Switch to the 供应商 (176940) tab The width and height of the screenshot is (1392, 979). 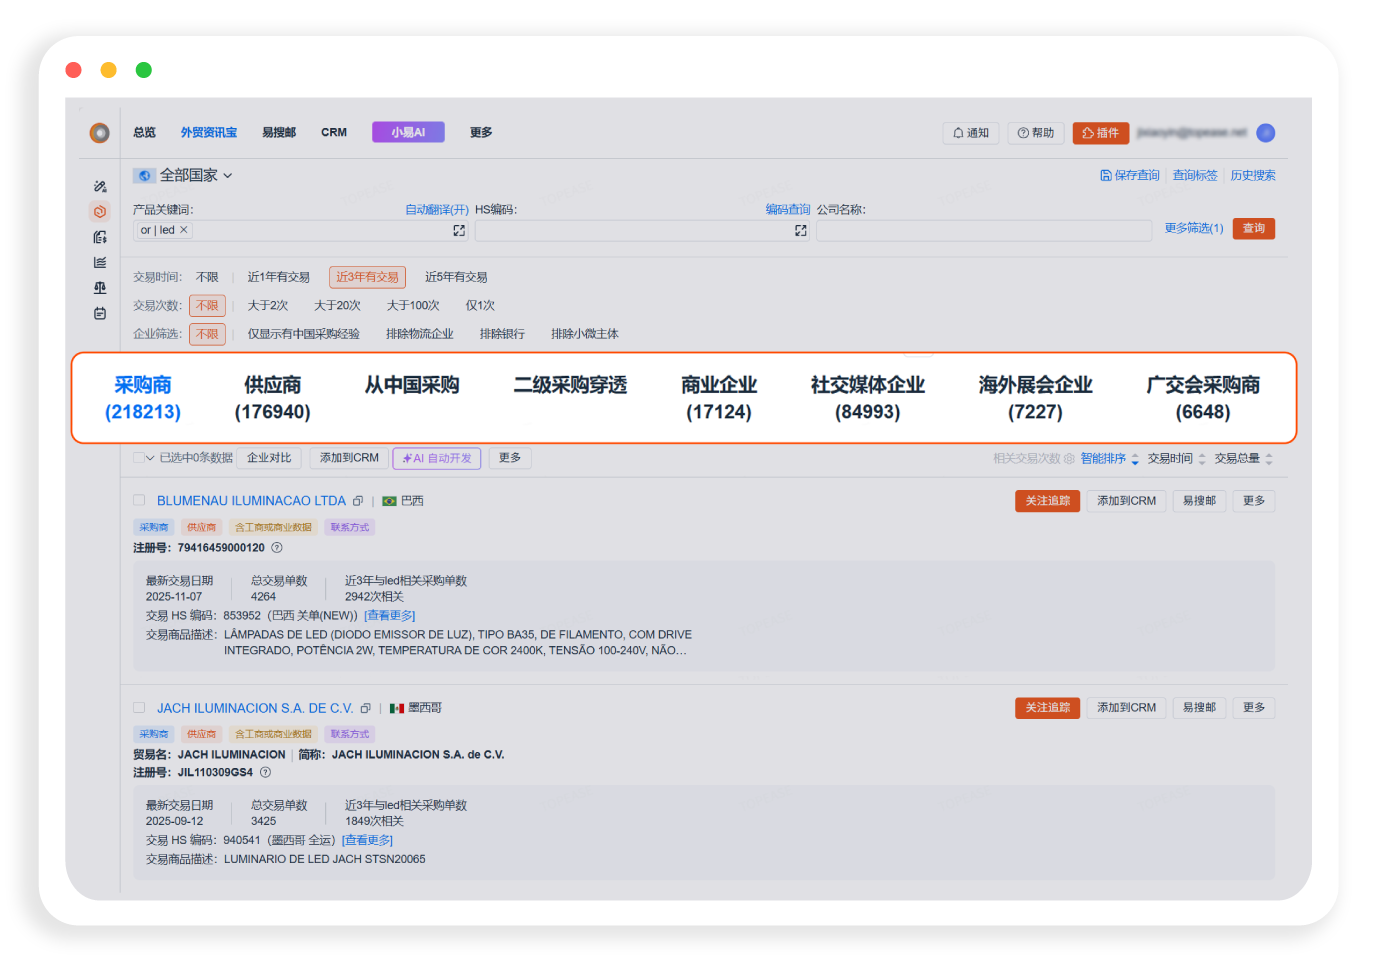(272, 398)
